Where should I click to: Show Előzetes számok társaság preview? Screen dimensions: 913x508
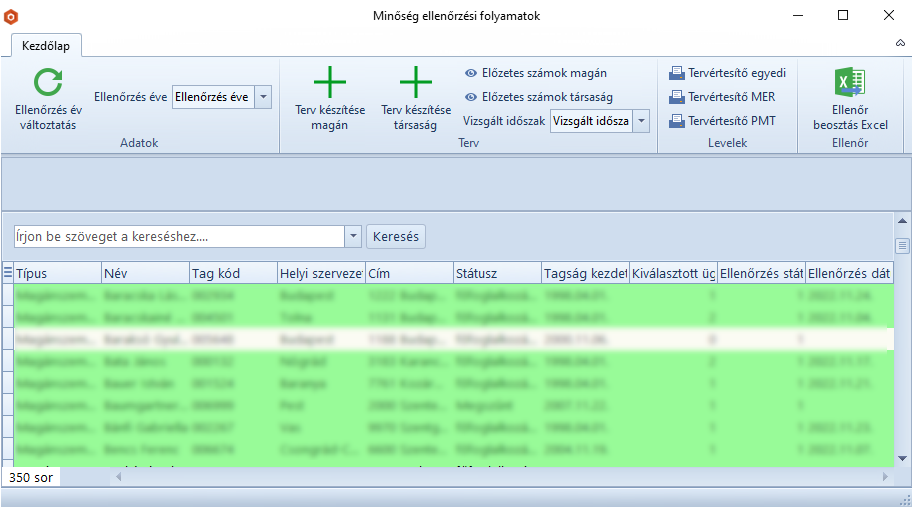click(472, 97)
